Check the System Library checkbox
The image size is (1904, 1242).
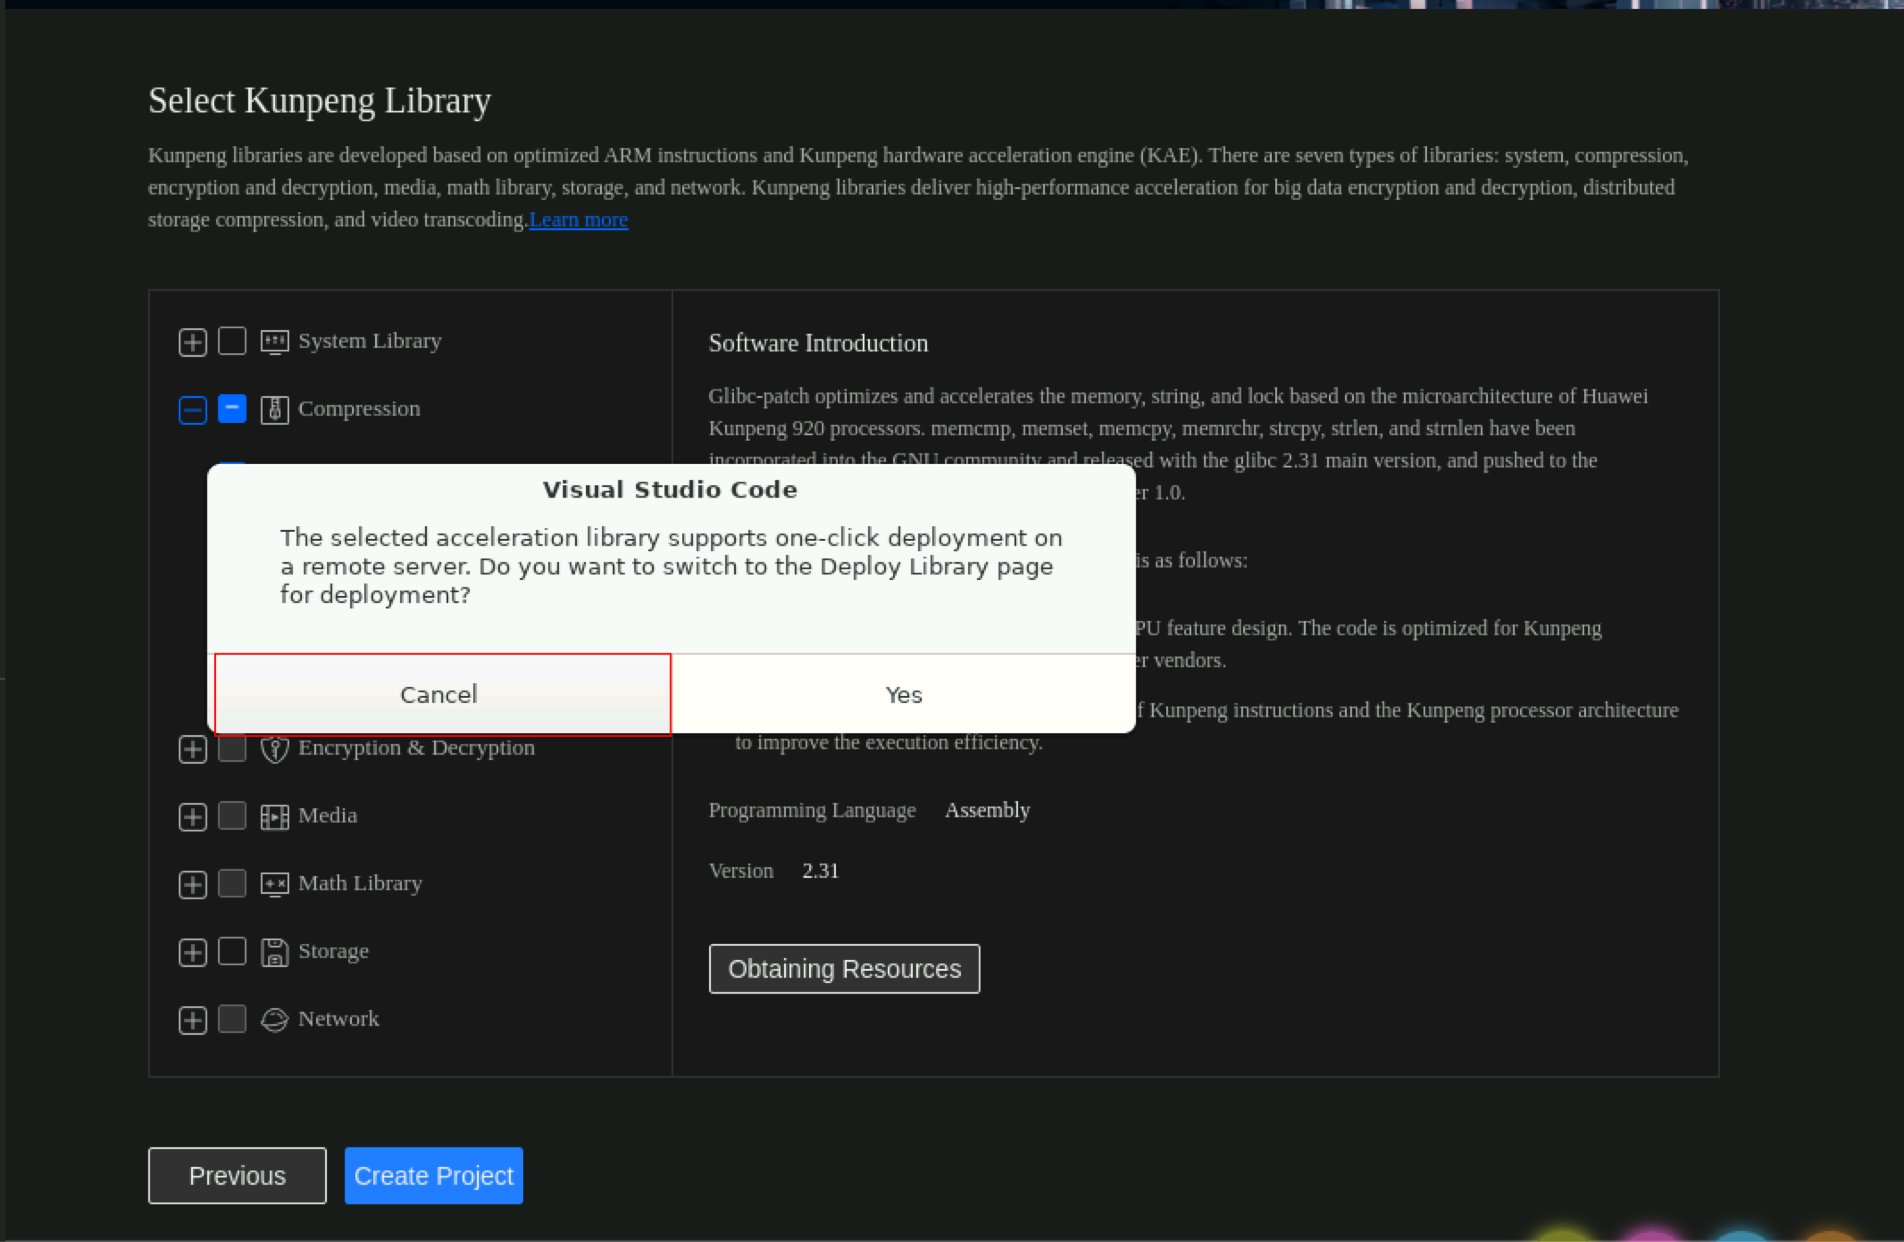coord(232,341)
